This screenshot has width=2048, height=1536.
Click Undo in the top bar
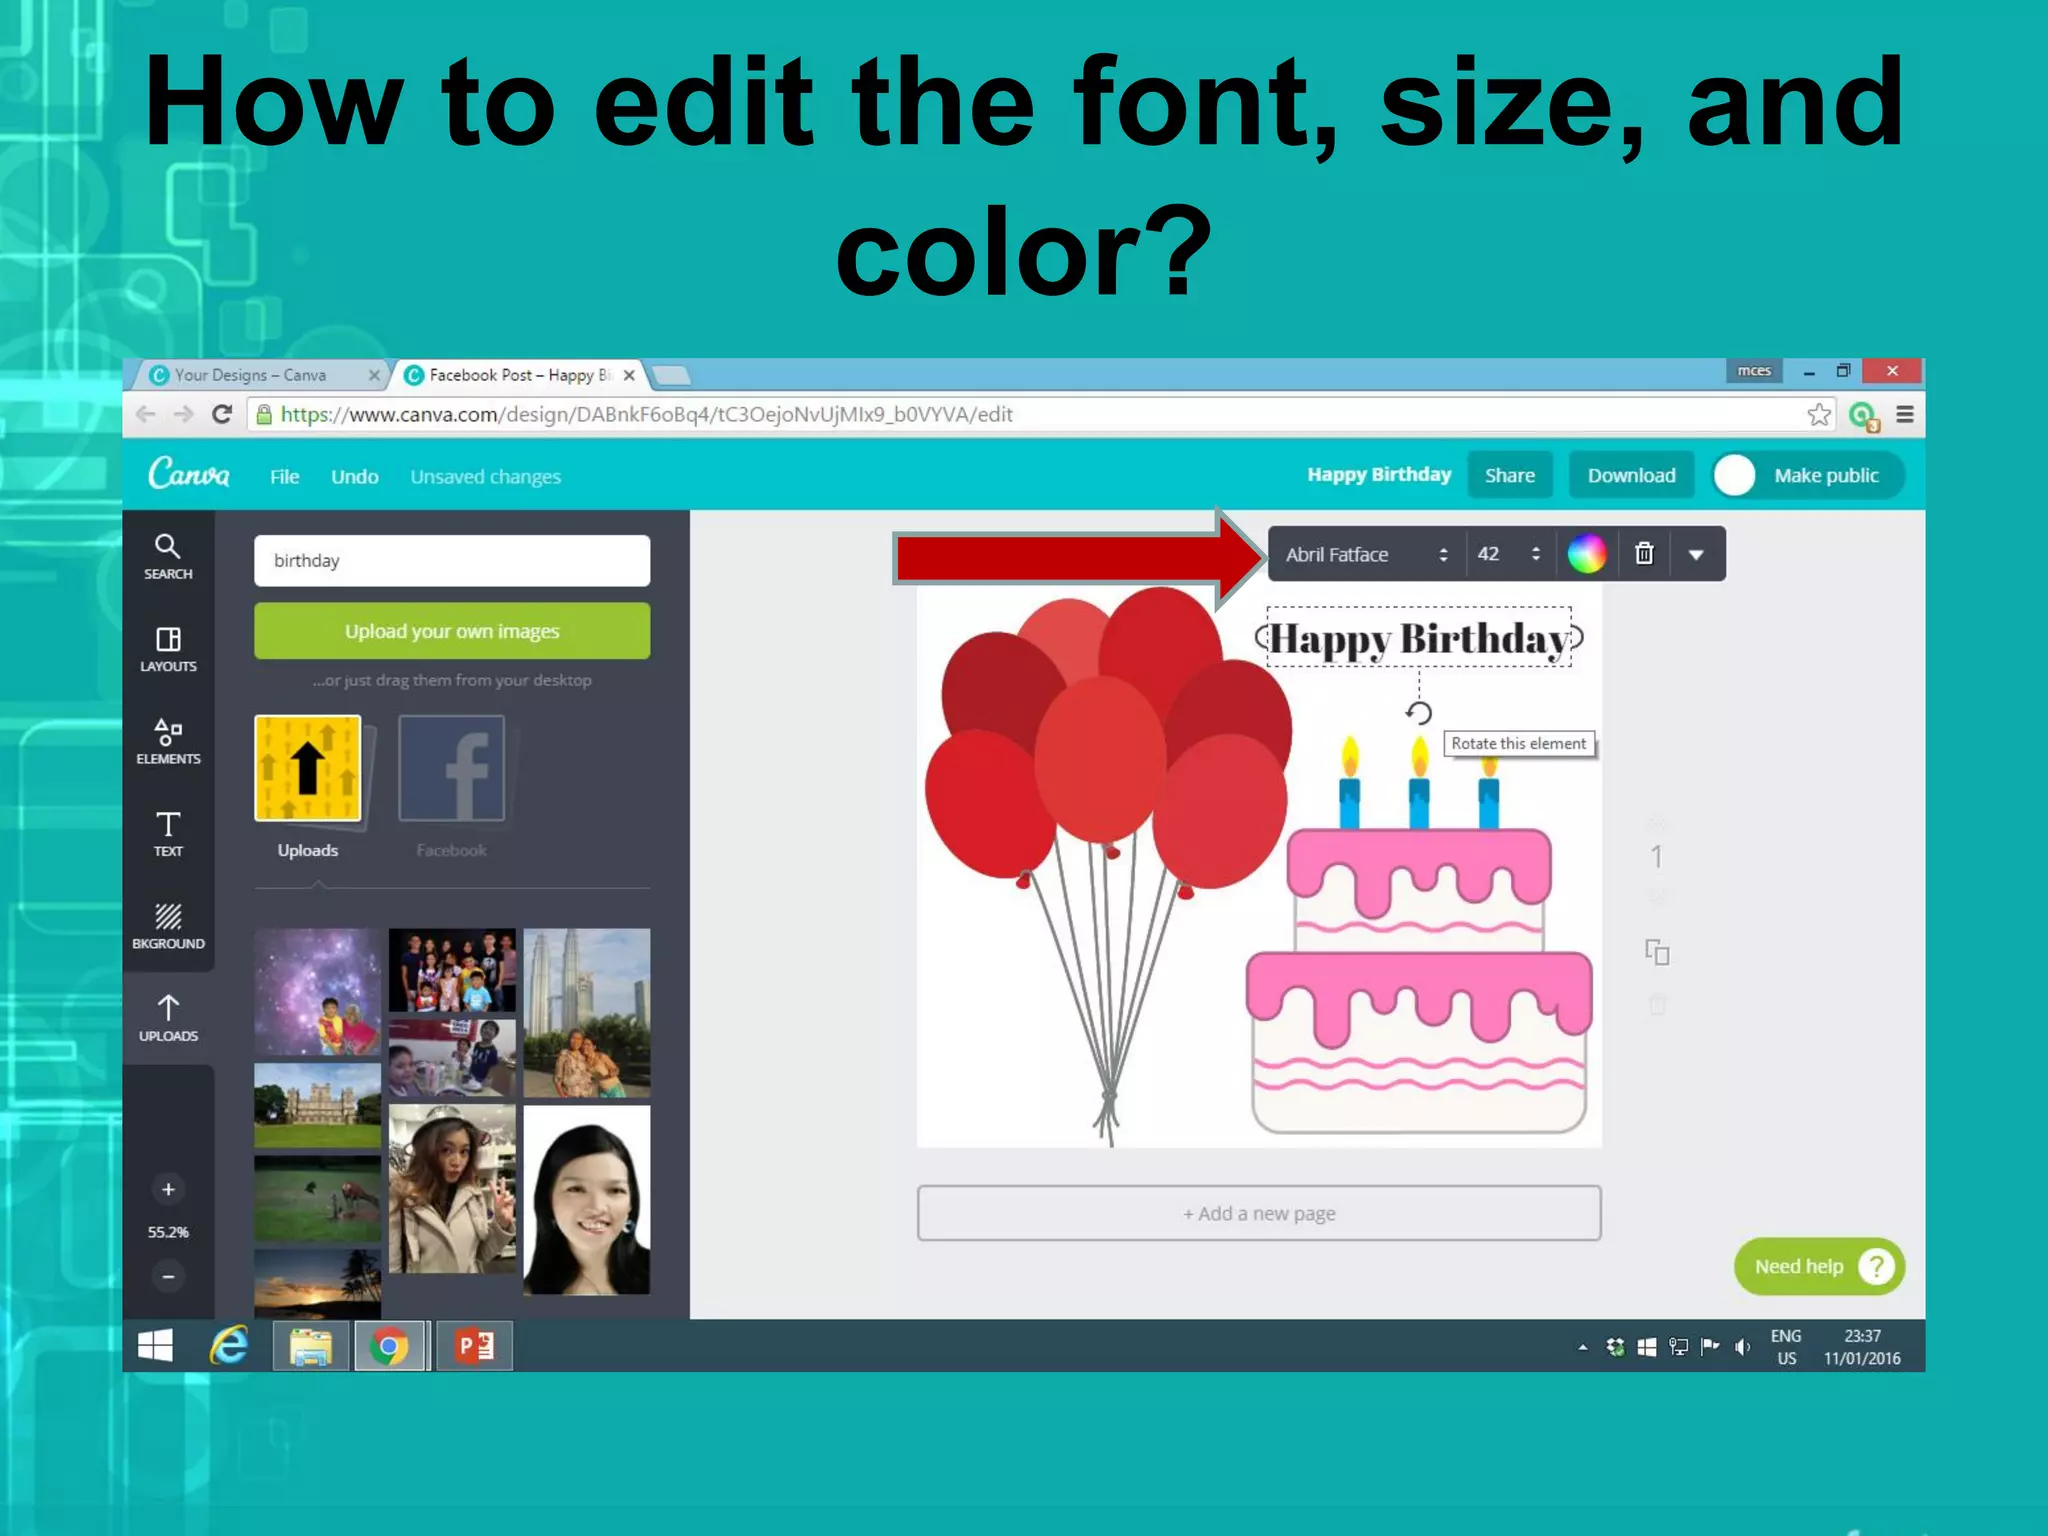tap(355, 477)
